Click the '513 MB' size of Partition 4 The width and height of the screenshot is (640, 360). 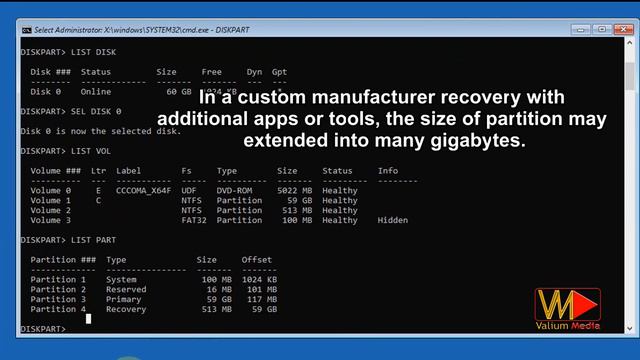coord(217,309)
